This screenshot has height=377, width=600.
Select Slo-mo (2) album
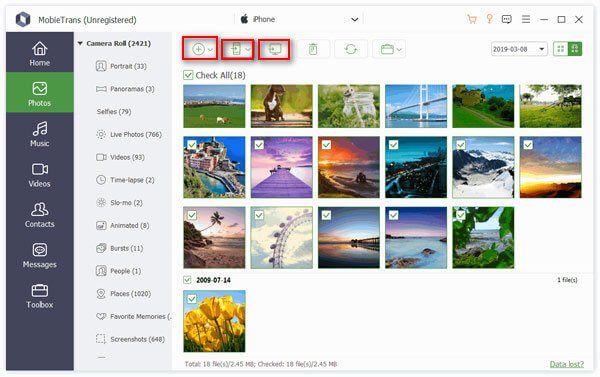click(119, 203)
